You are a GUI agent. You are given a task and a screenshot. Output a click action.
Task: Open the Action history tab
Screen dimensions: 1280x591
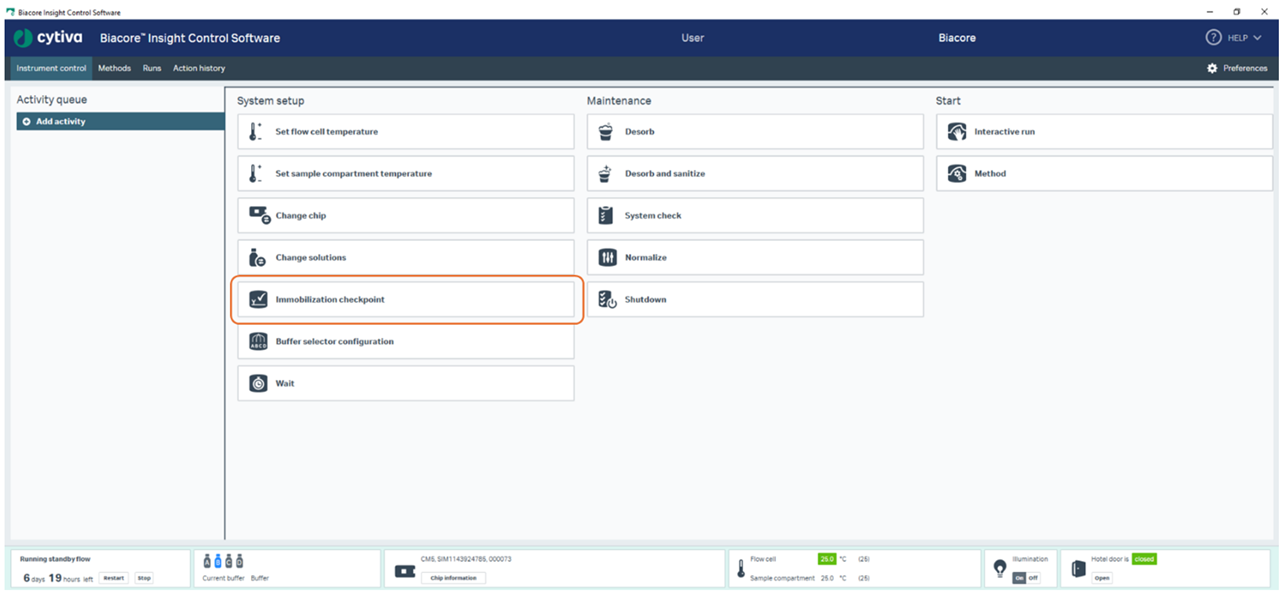click(199, 68)
